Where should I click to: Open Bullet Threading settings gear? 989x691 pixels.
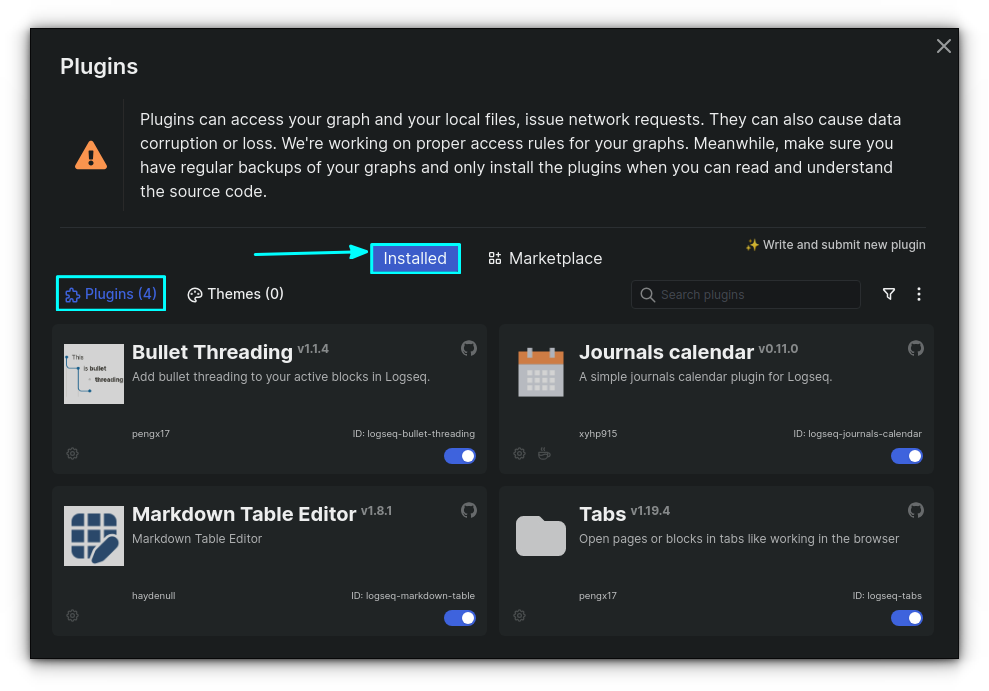(x=72, y=454)
